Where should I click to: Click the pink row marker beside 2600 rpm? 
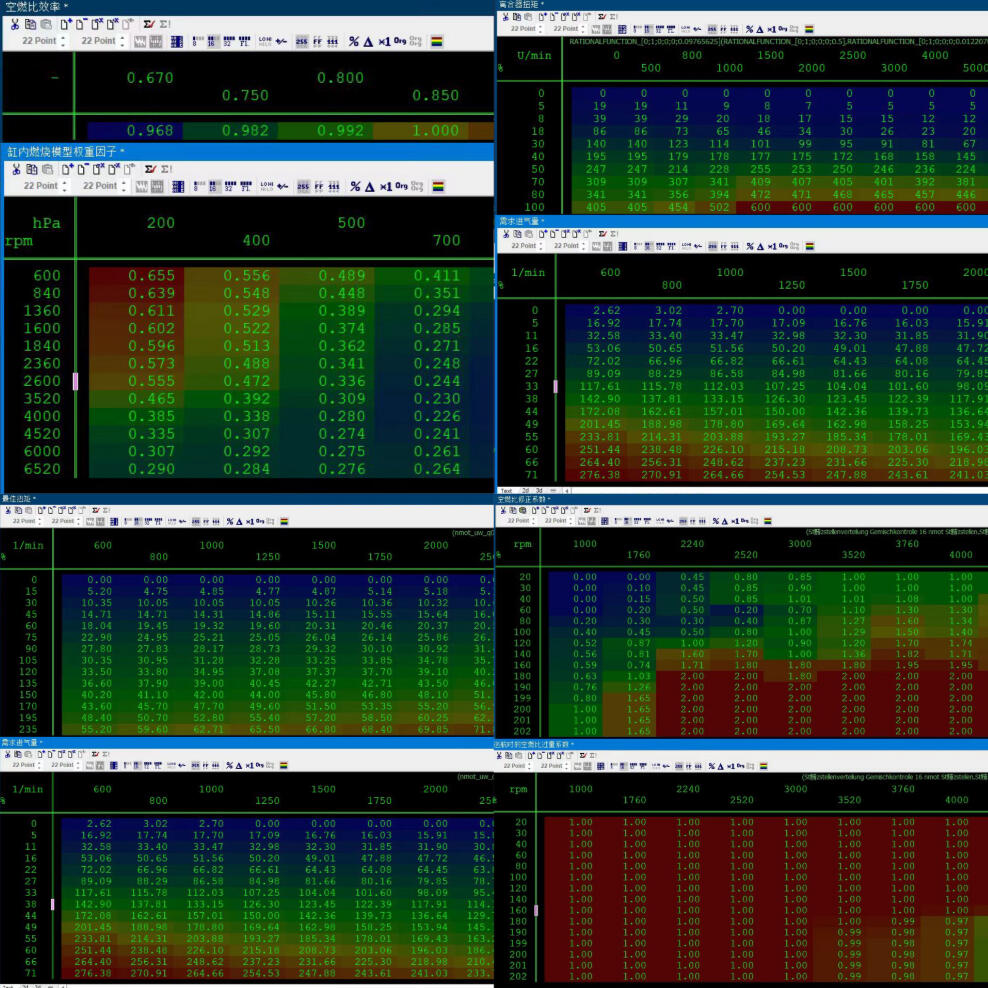click(x=75, y=382)
